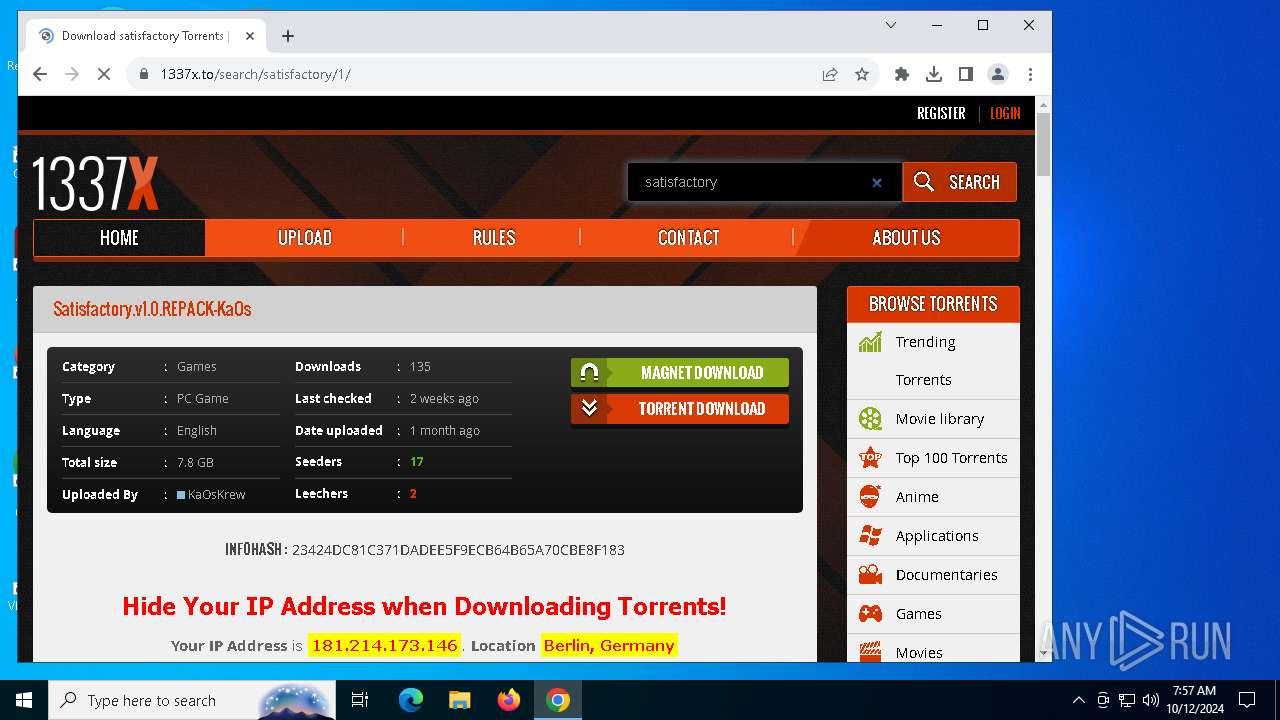This screenshot has width=1280, height=720.
Task: Open Task View on the taskbar
Action: 360,700
